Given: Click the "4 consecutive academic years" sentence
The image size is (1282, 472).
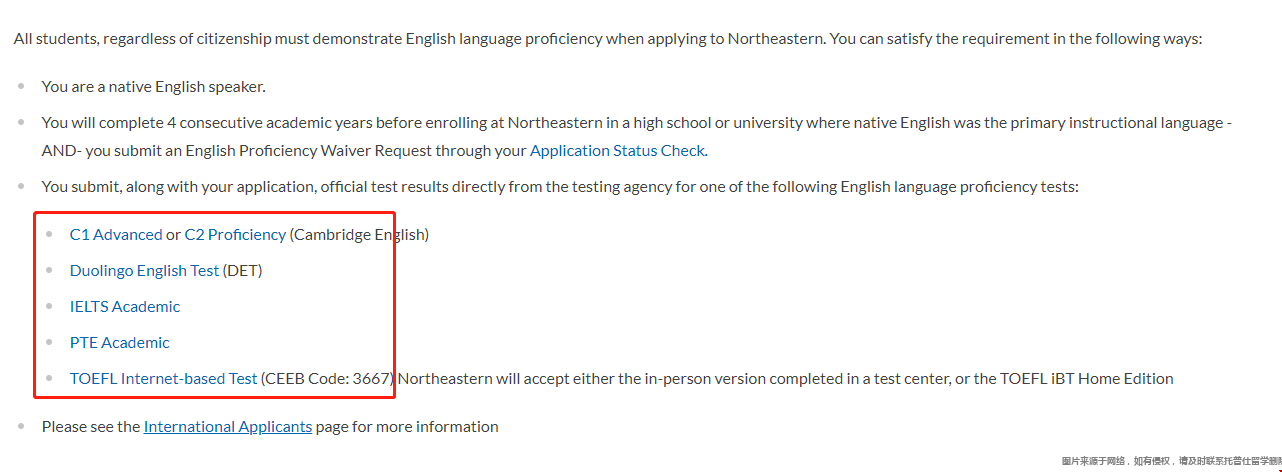Looking at the screenshot, I should (x=637, y=137).
